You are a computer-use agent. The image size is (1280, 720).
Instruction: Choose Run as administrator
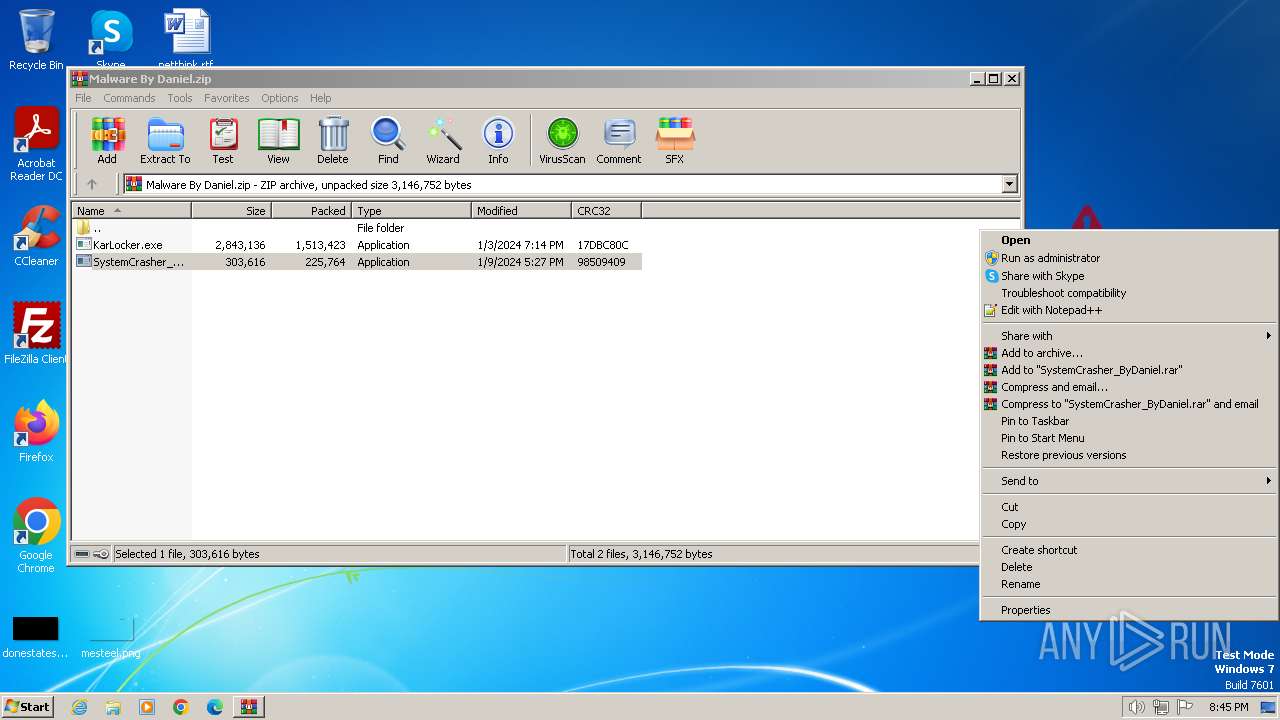pyautogui.click(x=1129, y=258)
